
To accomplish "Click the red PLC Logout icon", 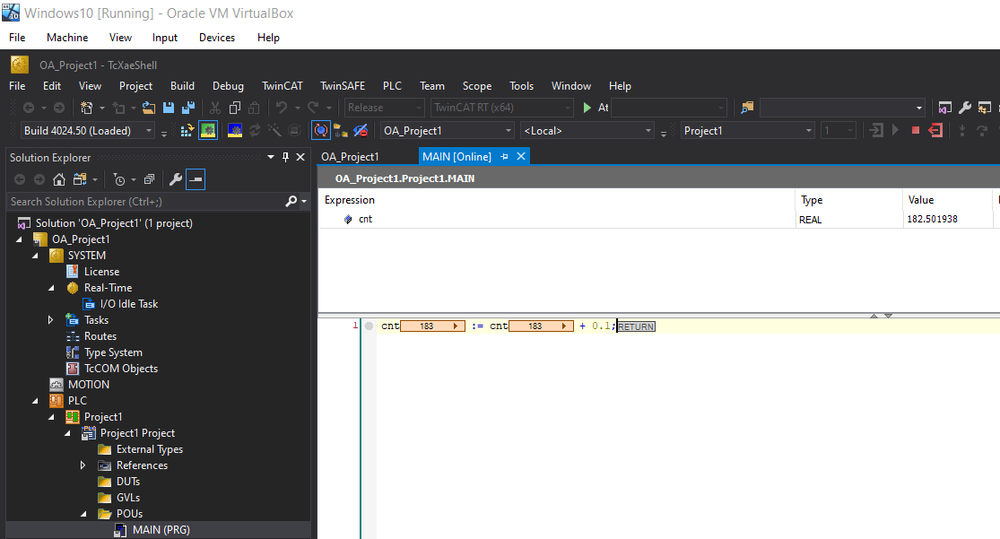I will pyautogui.click(x=936, y=131).
